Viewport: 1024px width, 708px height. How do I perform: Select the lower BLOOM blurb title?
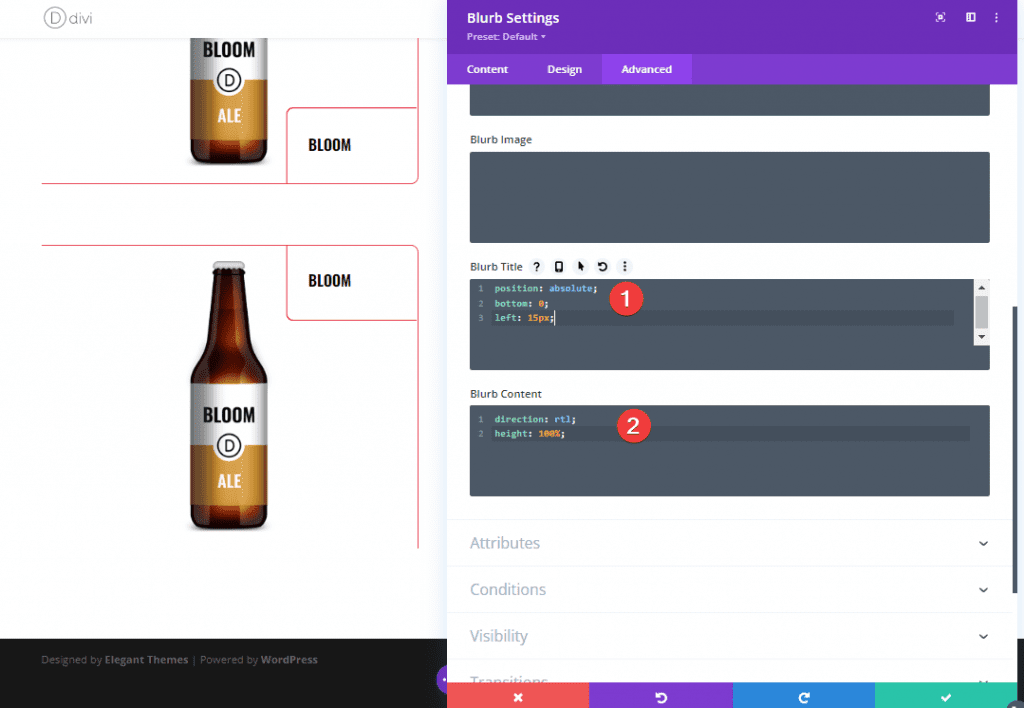coord(329,281)
